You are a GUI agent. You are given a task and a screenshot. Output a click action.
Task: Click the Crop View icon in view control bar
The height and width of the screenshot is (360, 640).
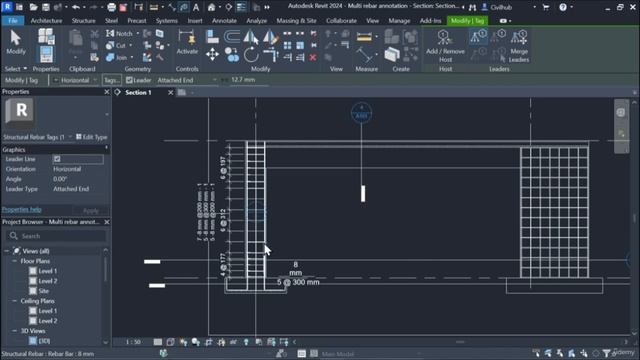209,342
